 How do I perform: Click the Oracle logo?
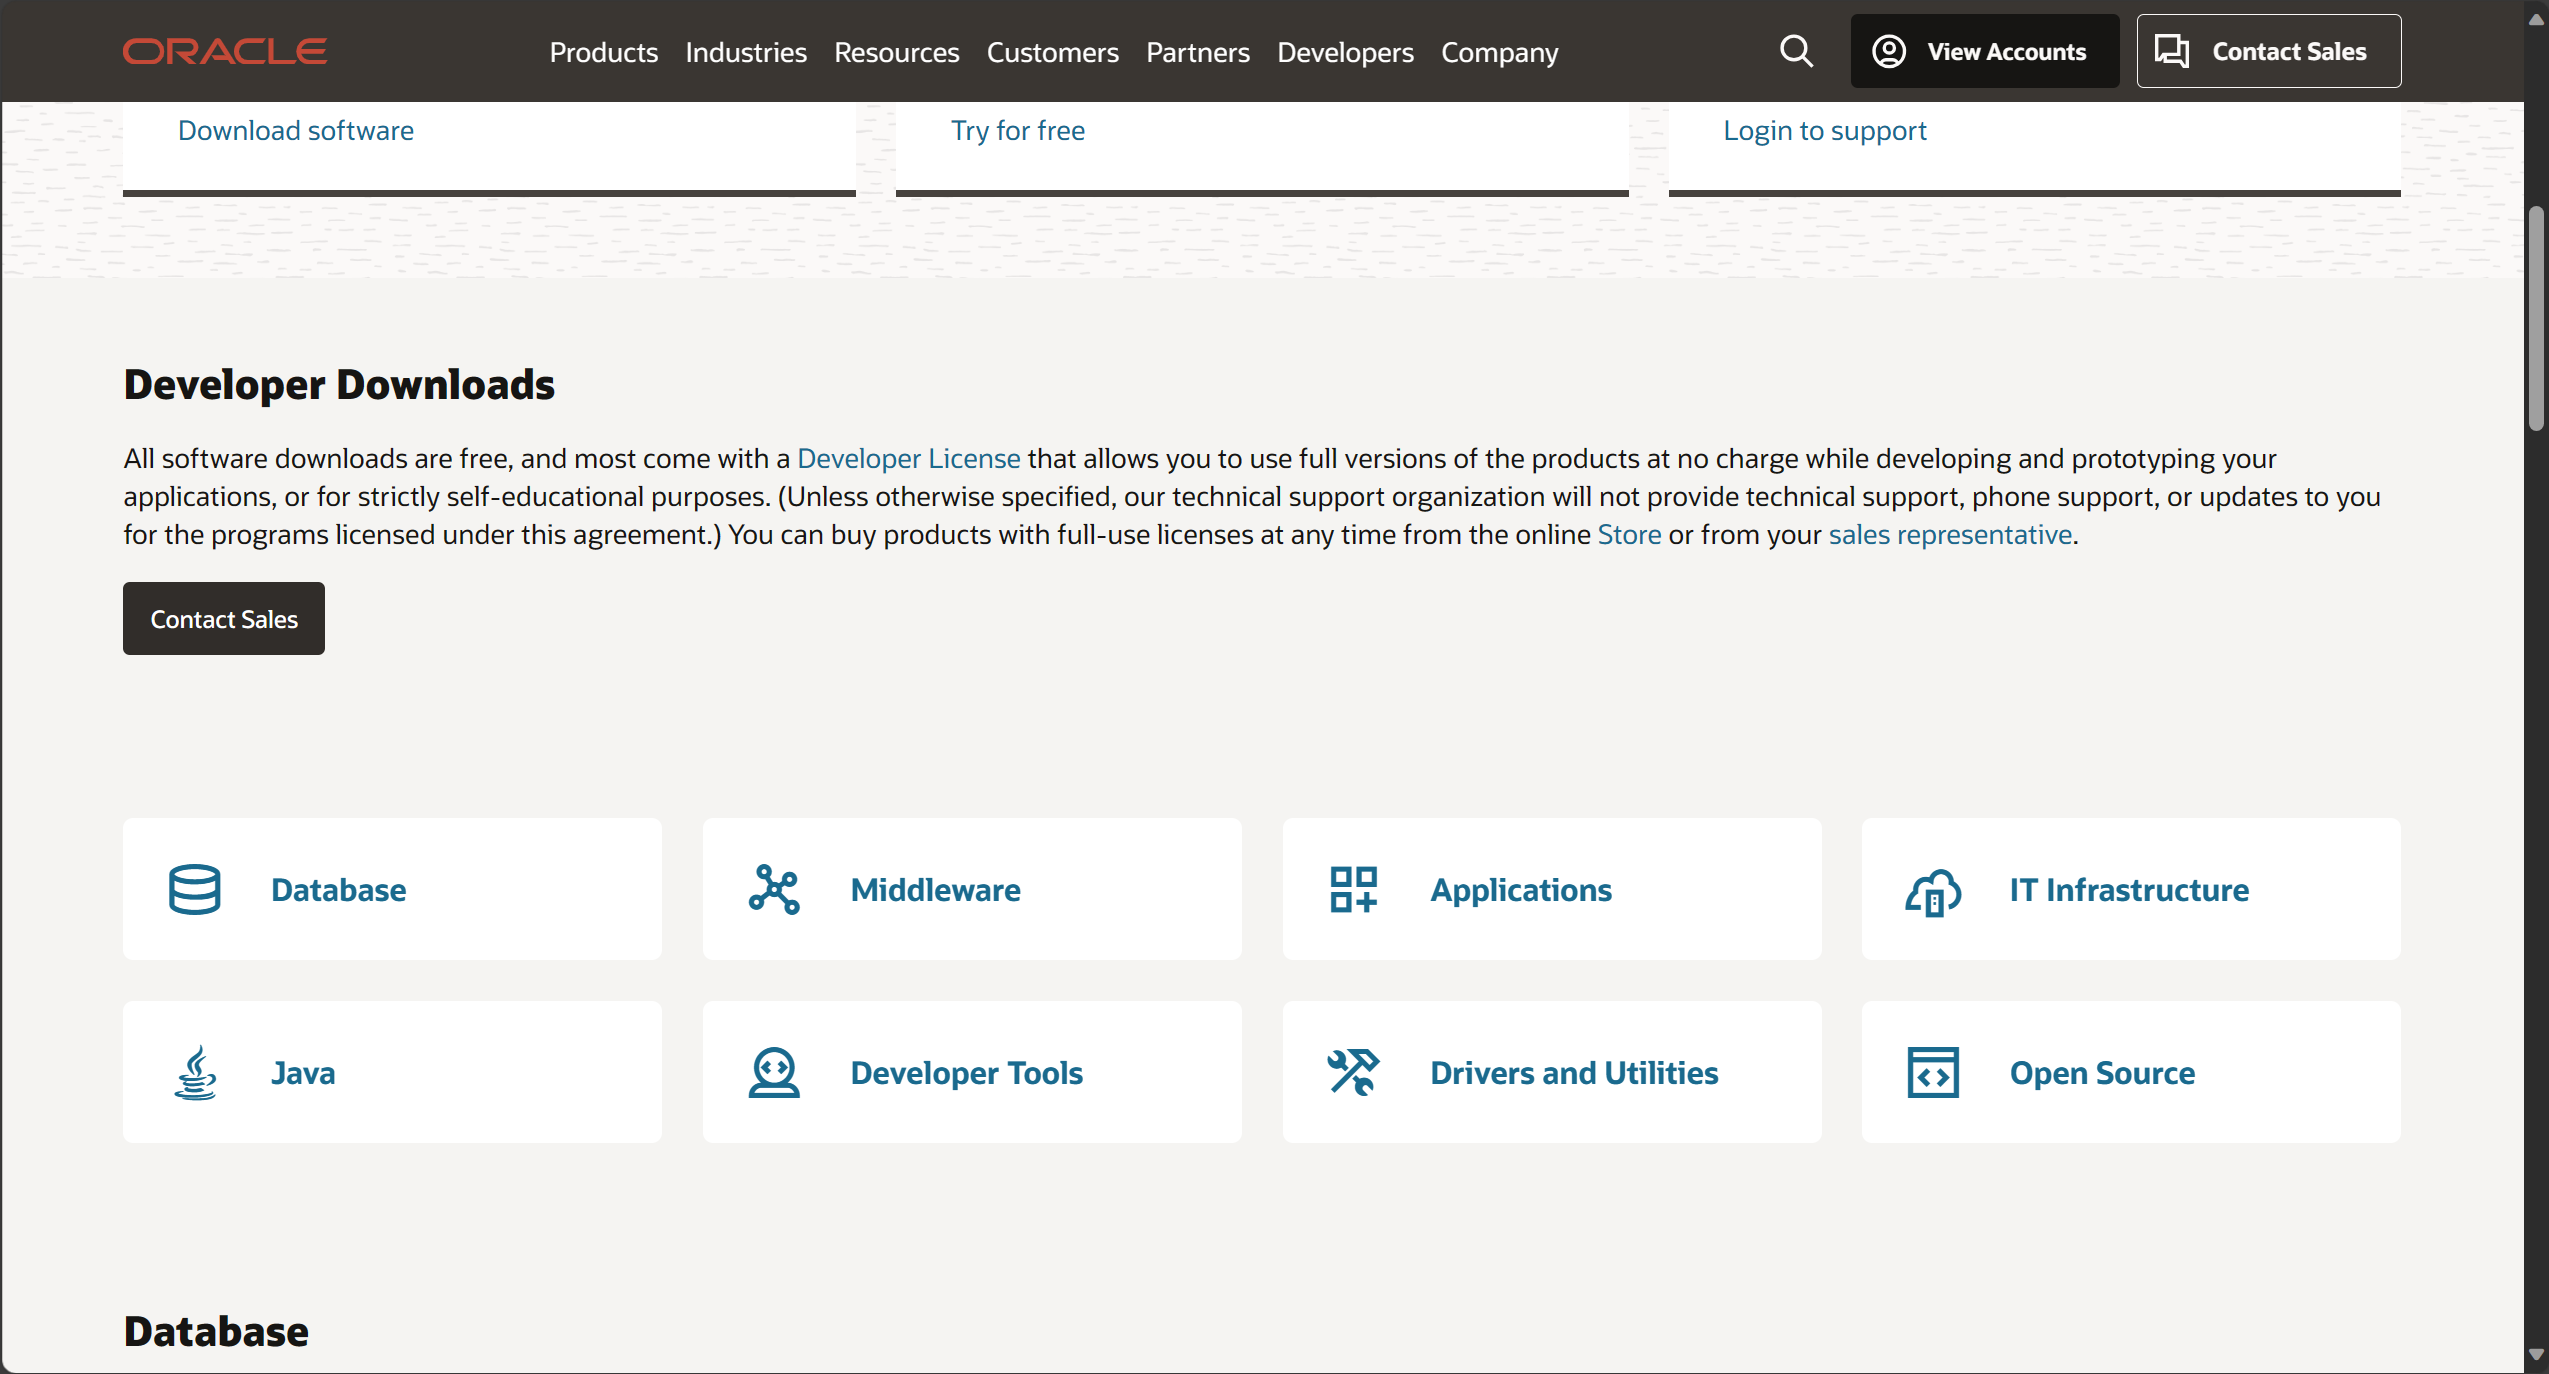click(225, 51)
